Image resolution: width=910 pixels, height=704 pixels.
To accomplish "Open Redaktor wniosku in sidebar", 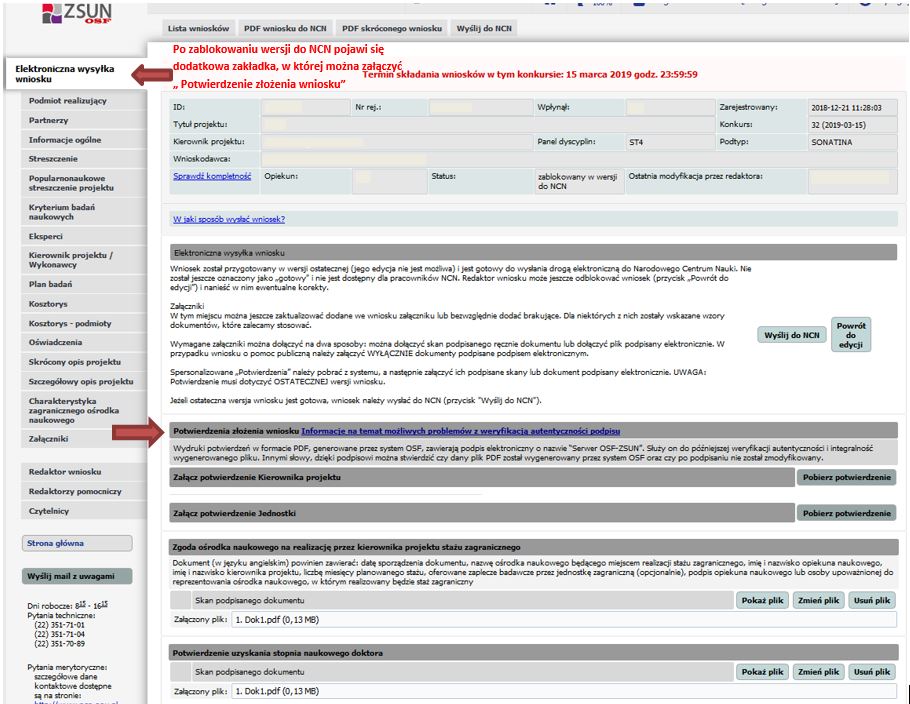I will click(84, 472).
